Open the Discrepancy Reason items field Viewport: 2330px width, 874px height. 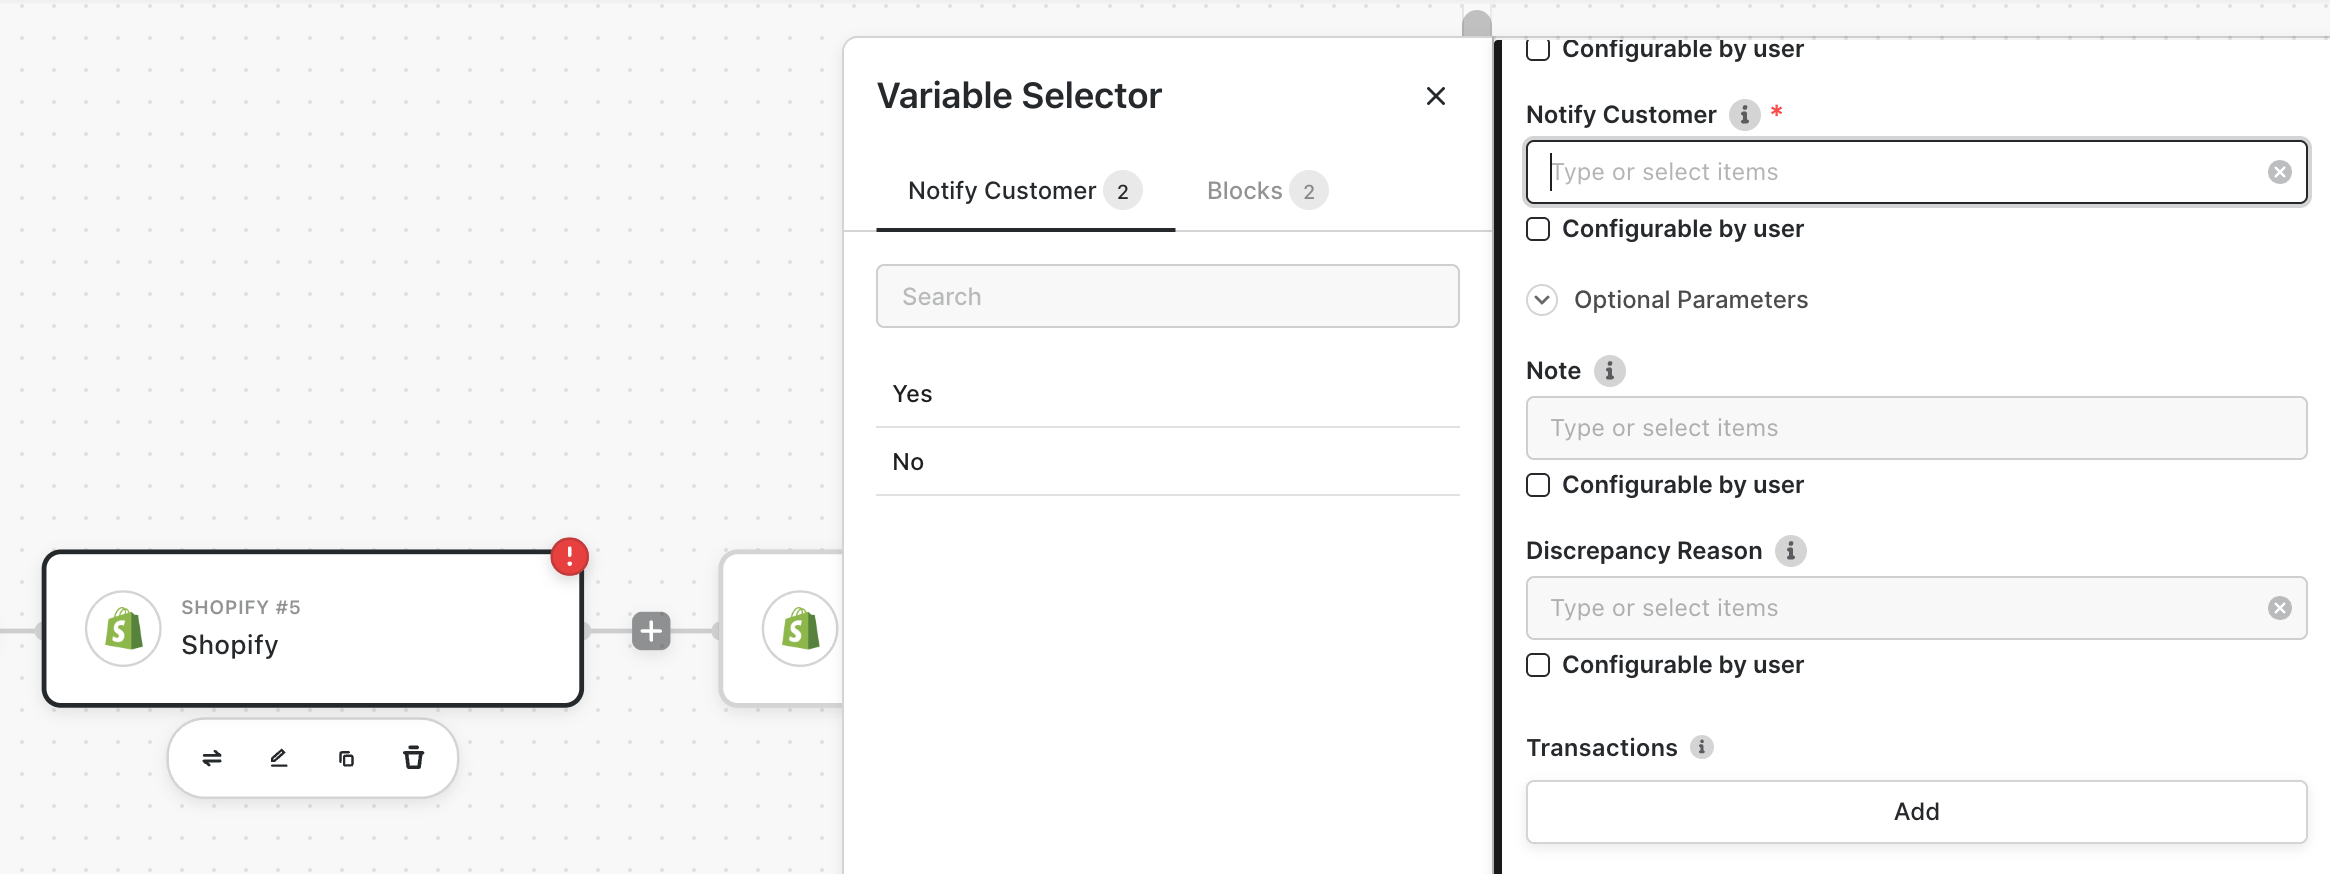(1900, 608)
